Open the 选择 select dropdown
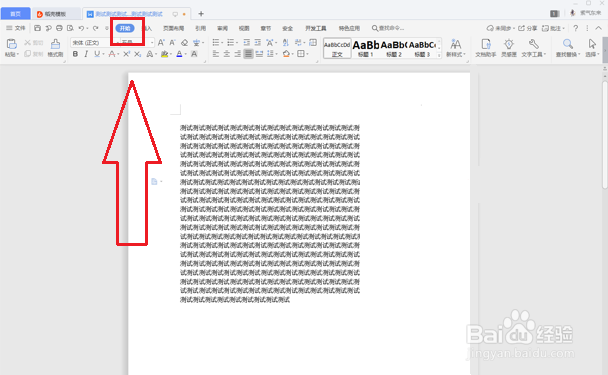Image resolution: width=608 pixels, height=375 pixels. point(592,48)
